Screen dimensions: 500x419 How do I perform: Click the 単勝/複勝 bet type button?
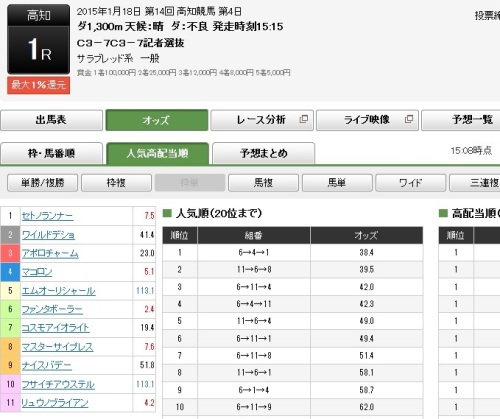(x=42, y=183)
